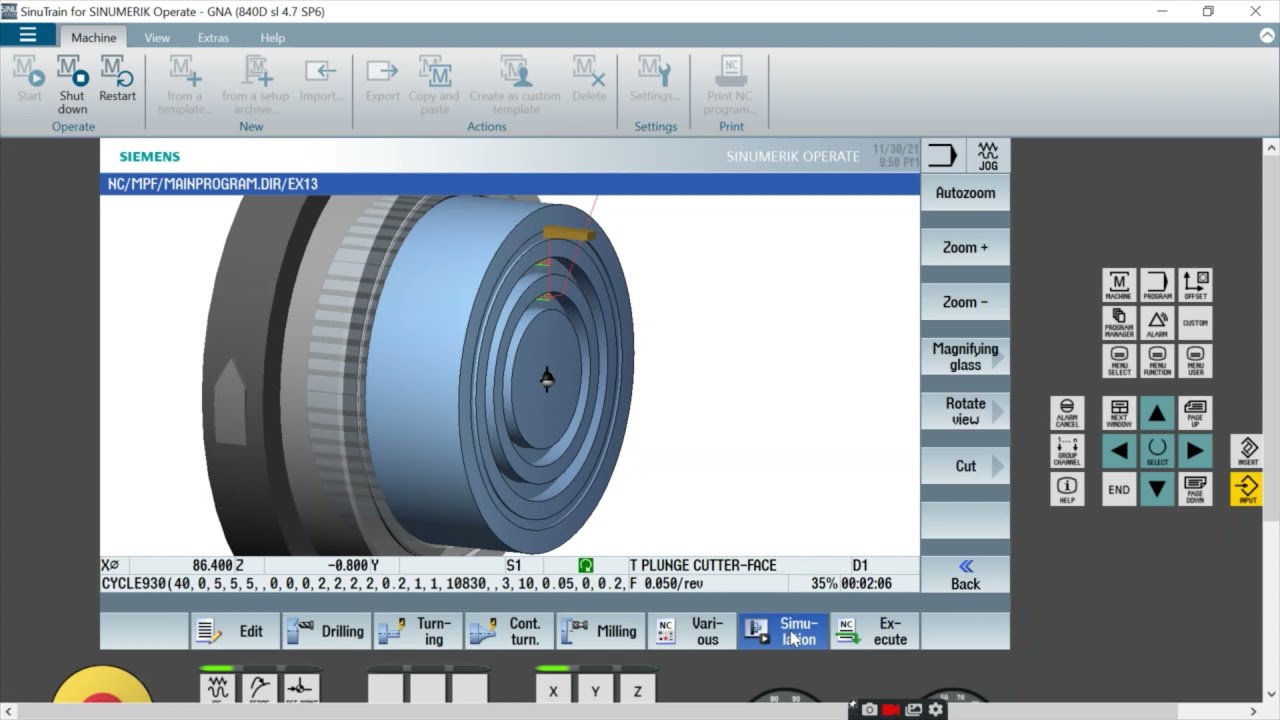Viewport: 1280px width, 720px height.
Task: Click the HELP info key
Action: pyautogui.click(x=1067, y=489)
